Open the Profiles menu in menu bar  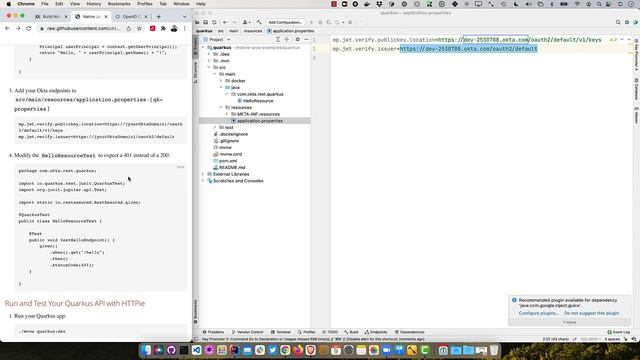[144, 4]
